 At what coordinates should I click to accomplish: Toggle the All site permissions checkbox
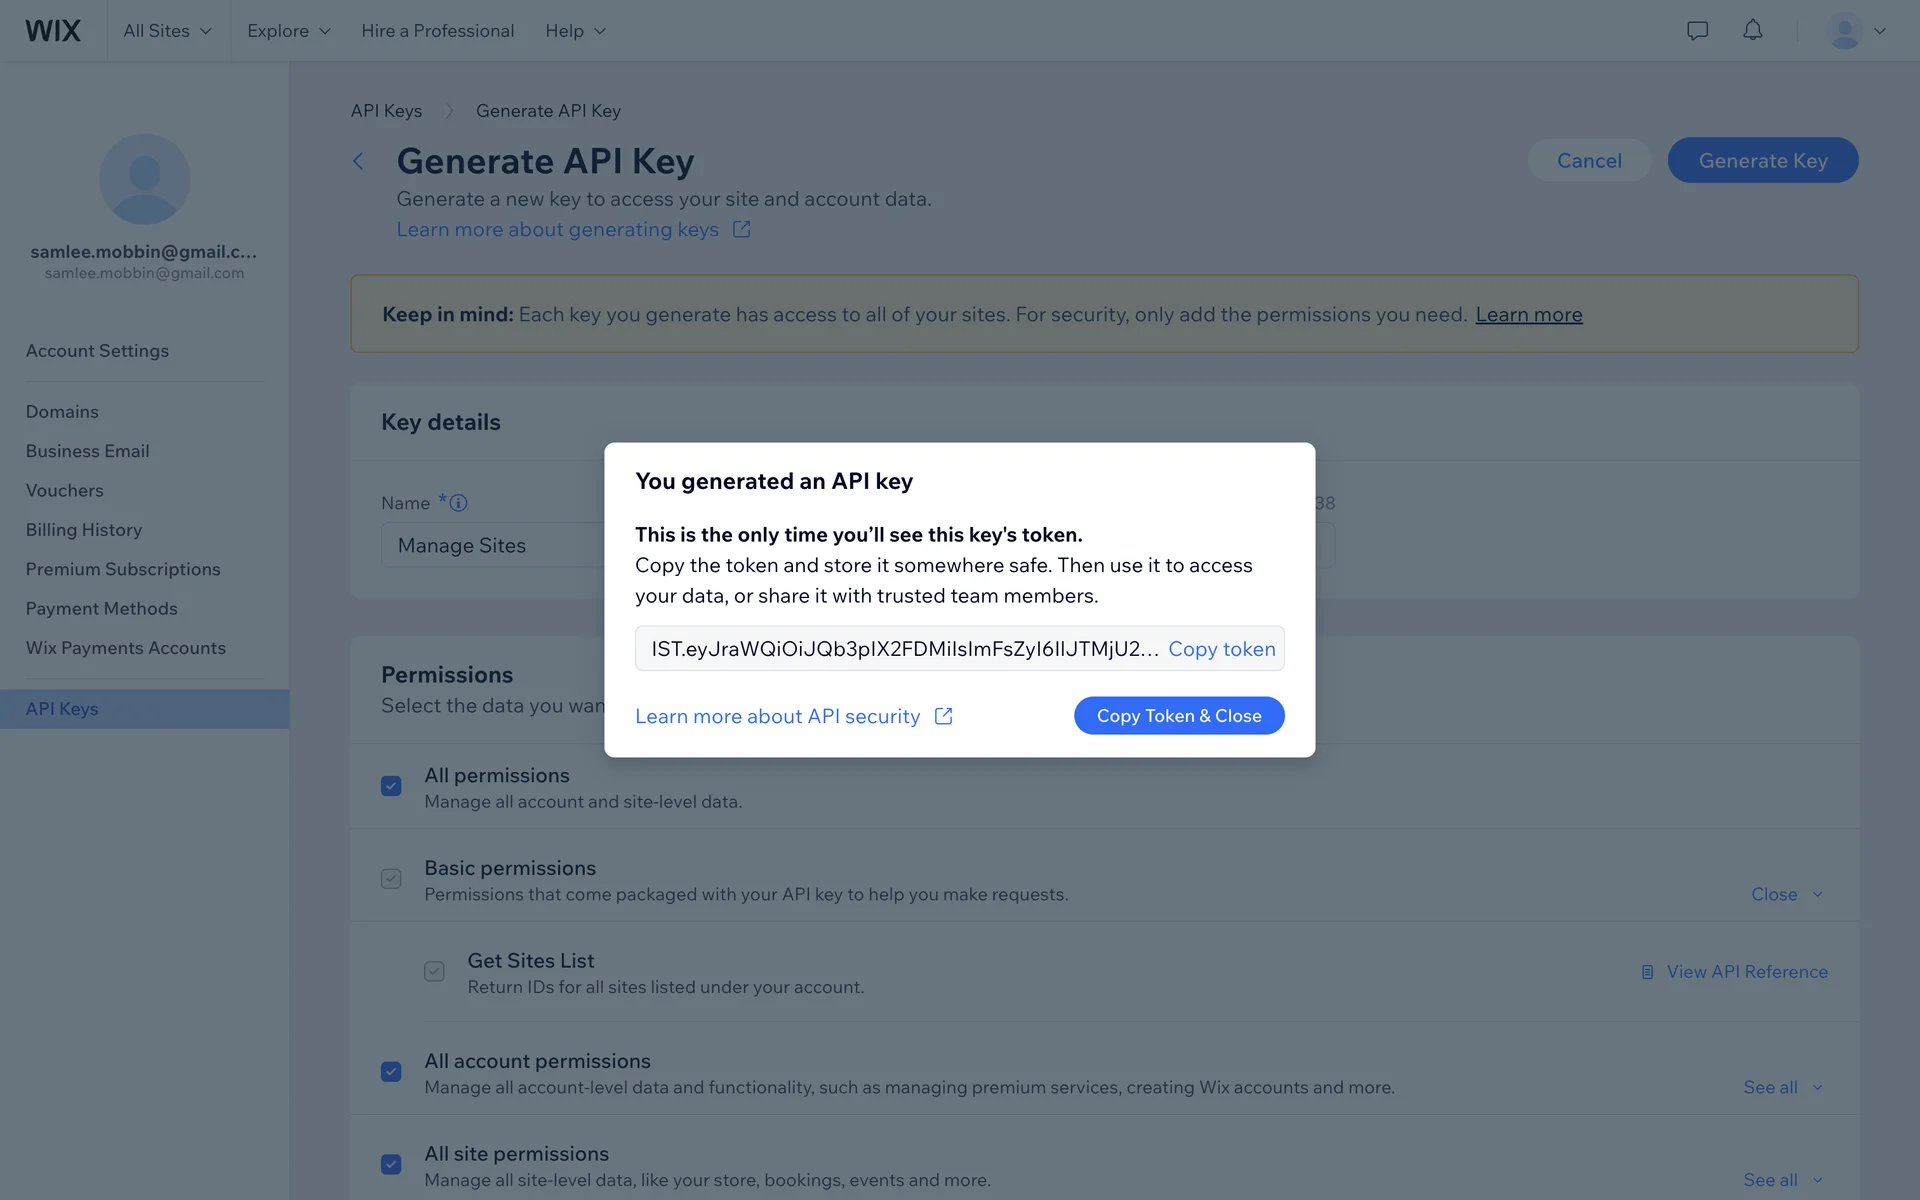pos(391,1165)
